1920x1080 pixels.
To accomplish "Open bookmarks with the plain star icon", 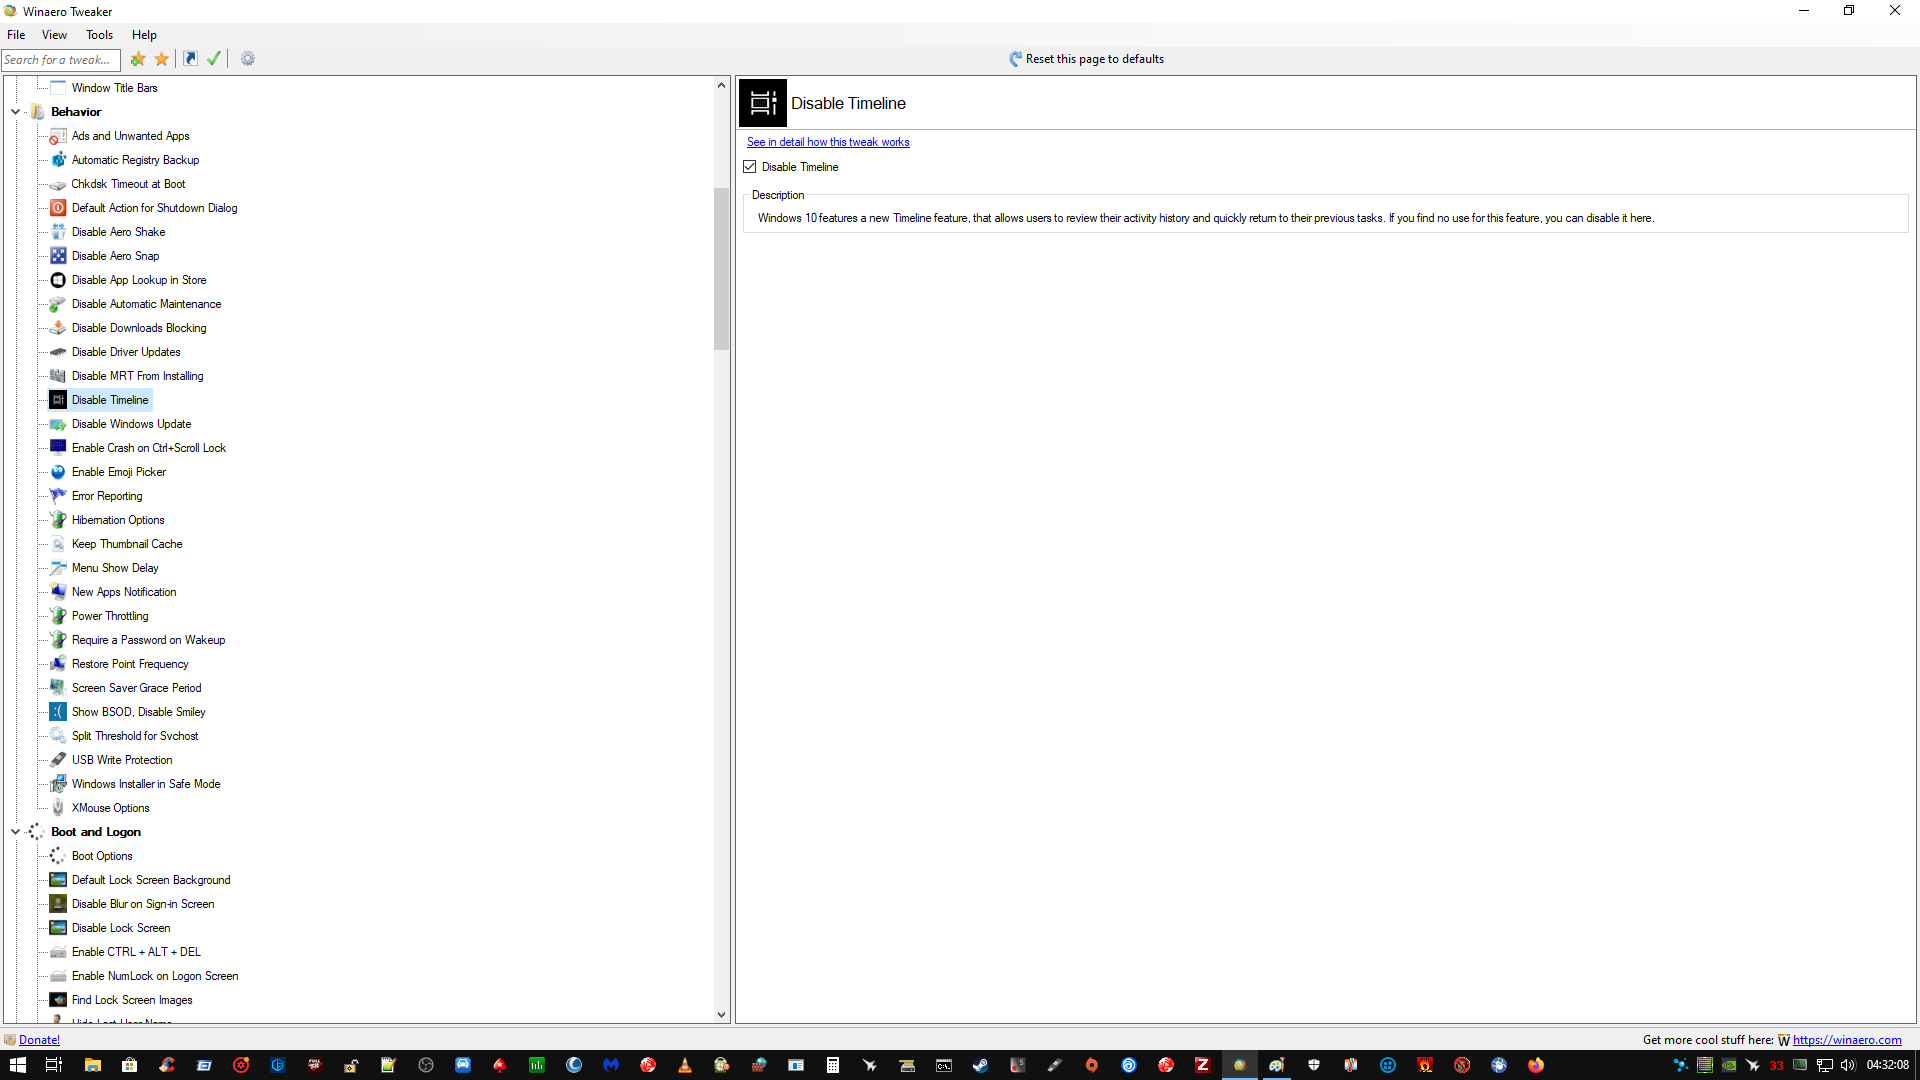I will 161,59.
